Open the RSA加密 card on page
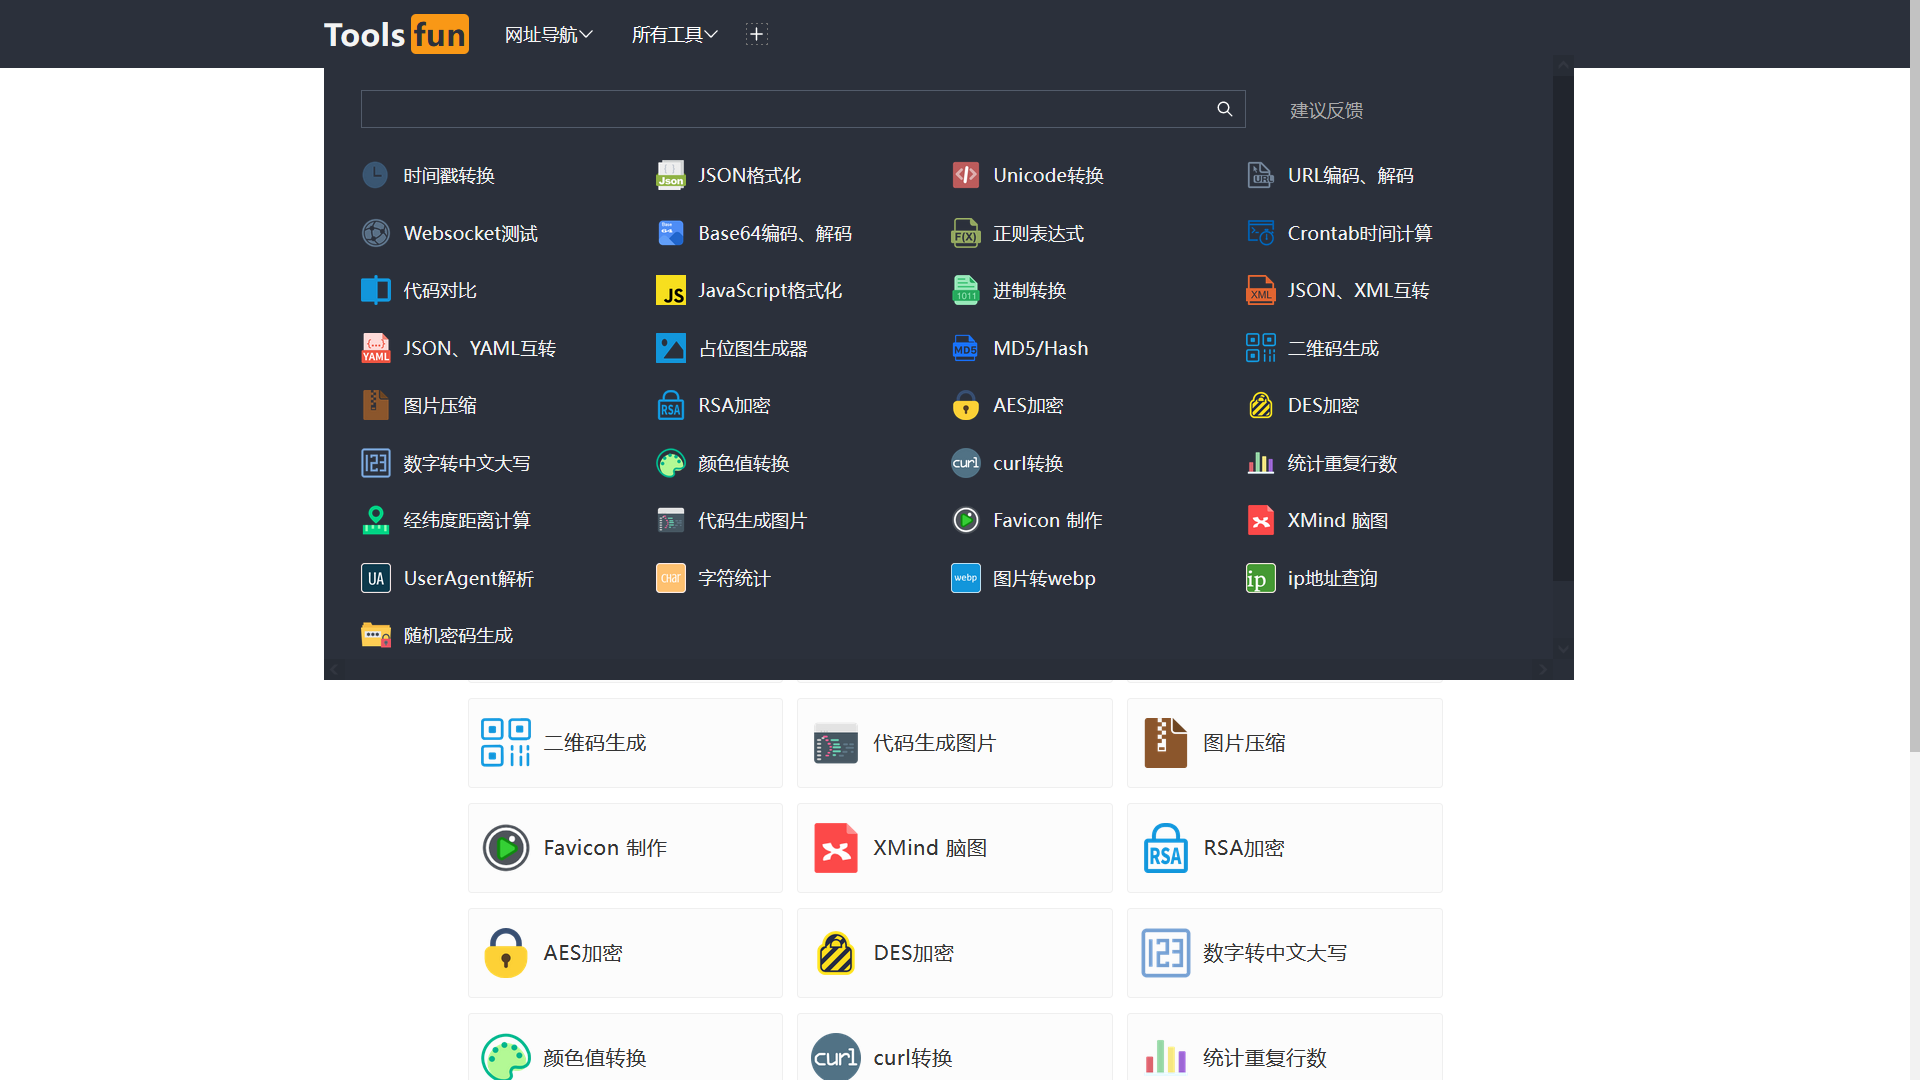This screenshot has width=1920, height=1080. (1285, 848)
